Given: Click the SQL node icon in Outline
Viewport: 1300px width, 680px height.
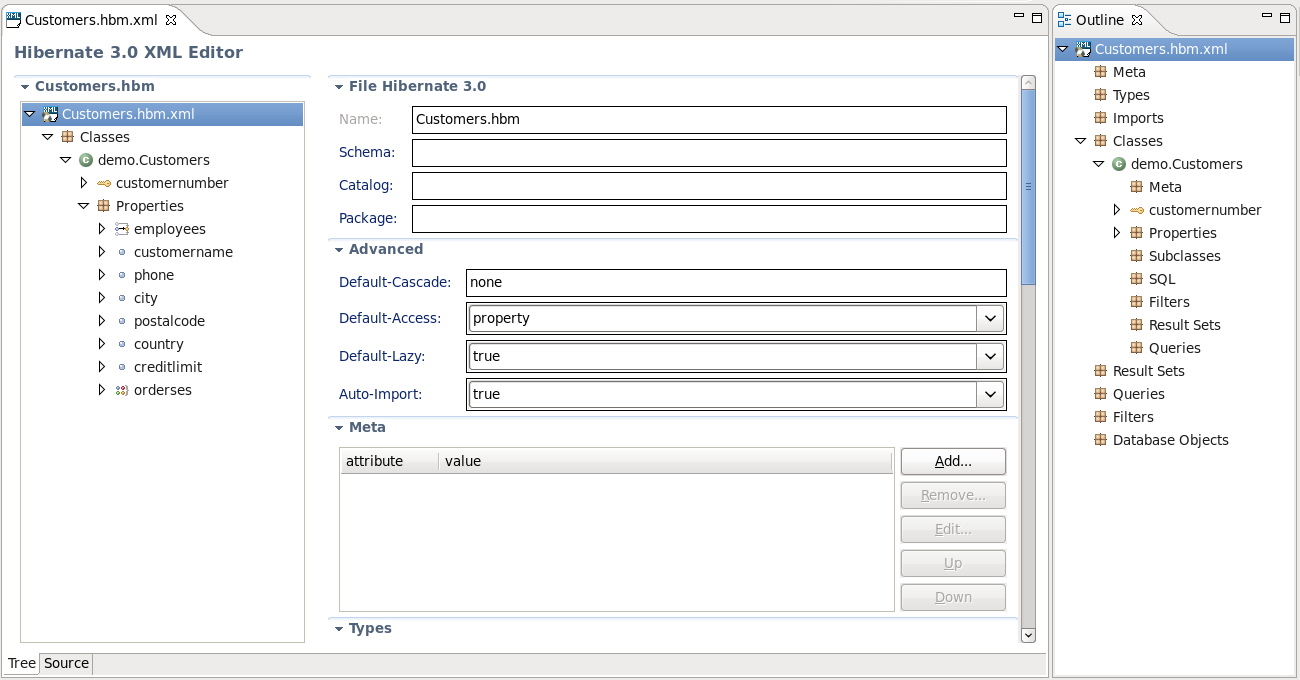Looking at the screenshot, I should coord(1136,278).
